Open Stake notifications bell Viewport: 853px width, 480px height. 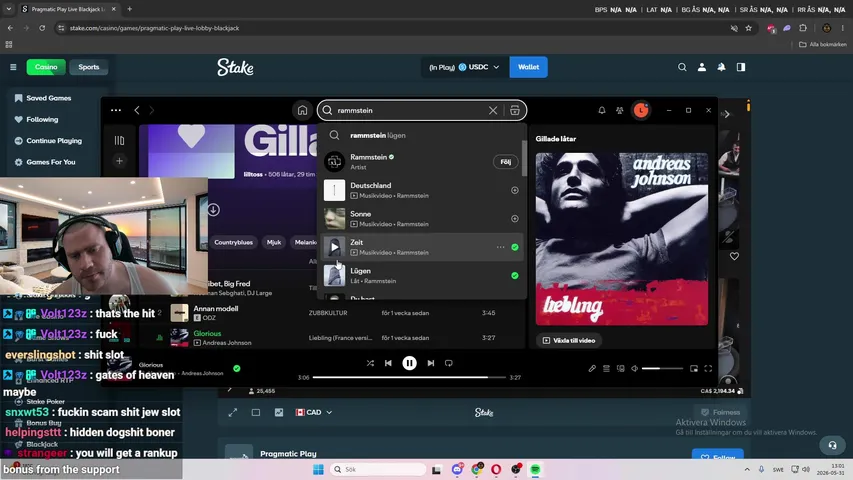pos(721,67)
